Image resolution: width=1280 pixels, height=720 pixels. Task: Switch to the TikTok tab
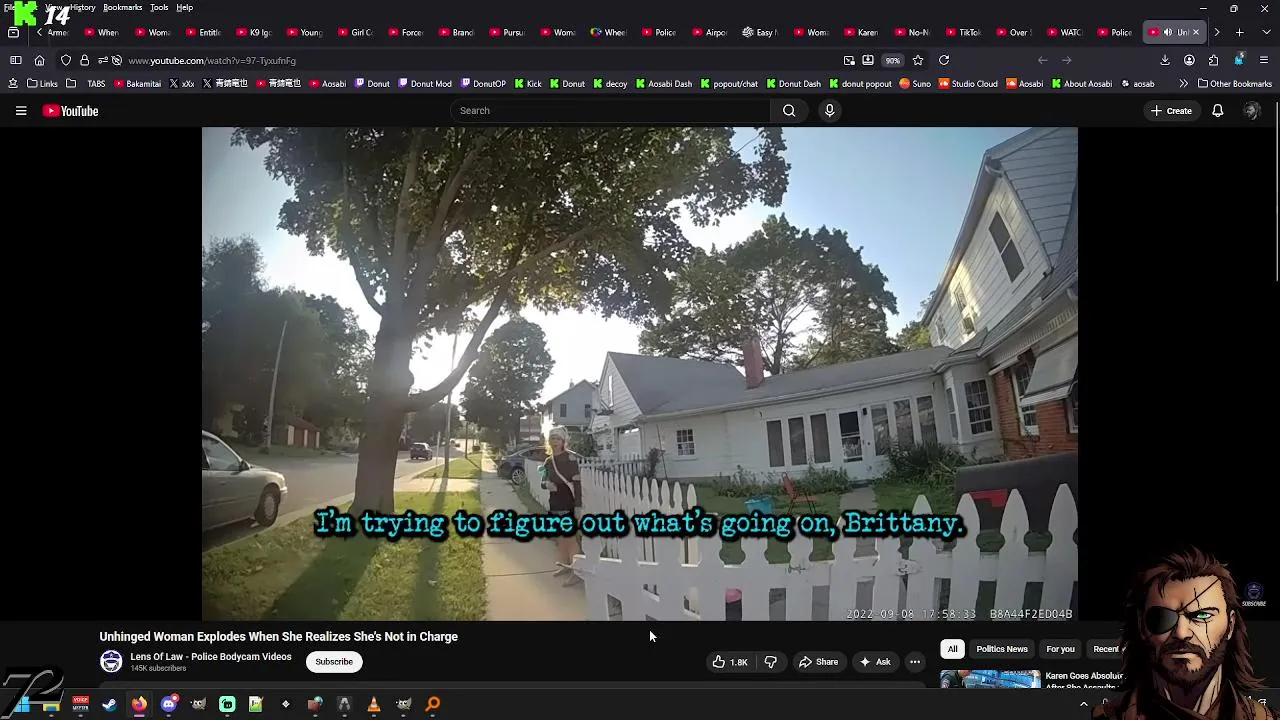pos(962,32)
